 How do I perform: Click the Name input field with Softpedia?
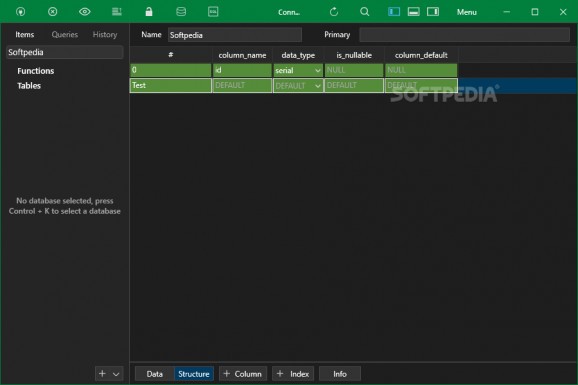click(235, 35)
